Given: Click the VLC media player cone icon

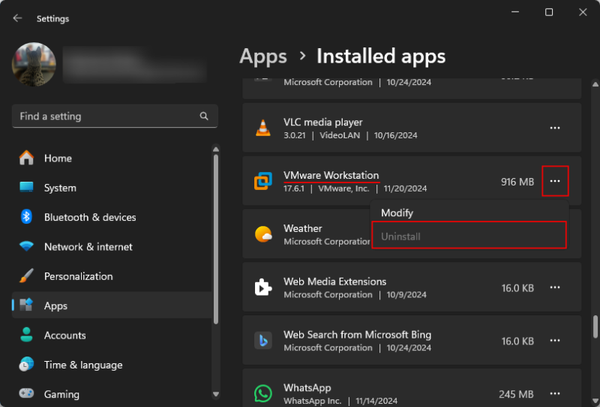Looking at the screenshot, I should click(263, 128).
